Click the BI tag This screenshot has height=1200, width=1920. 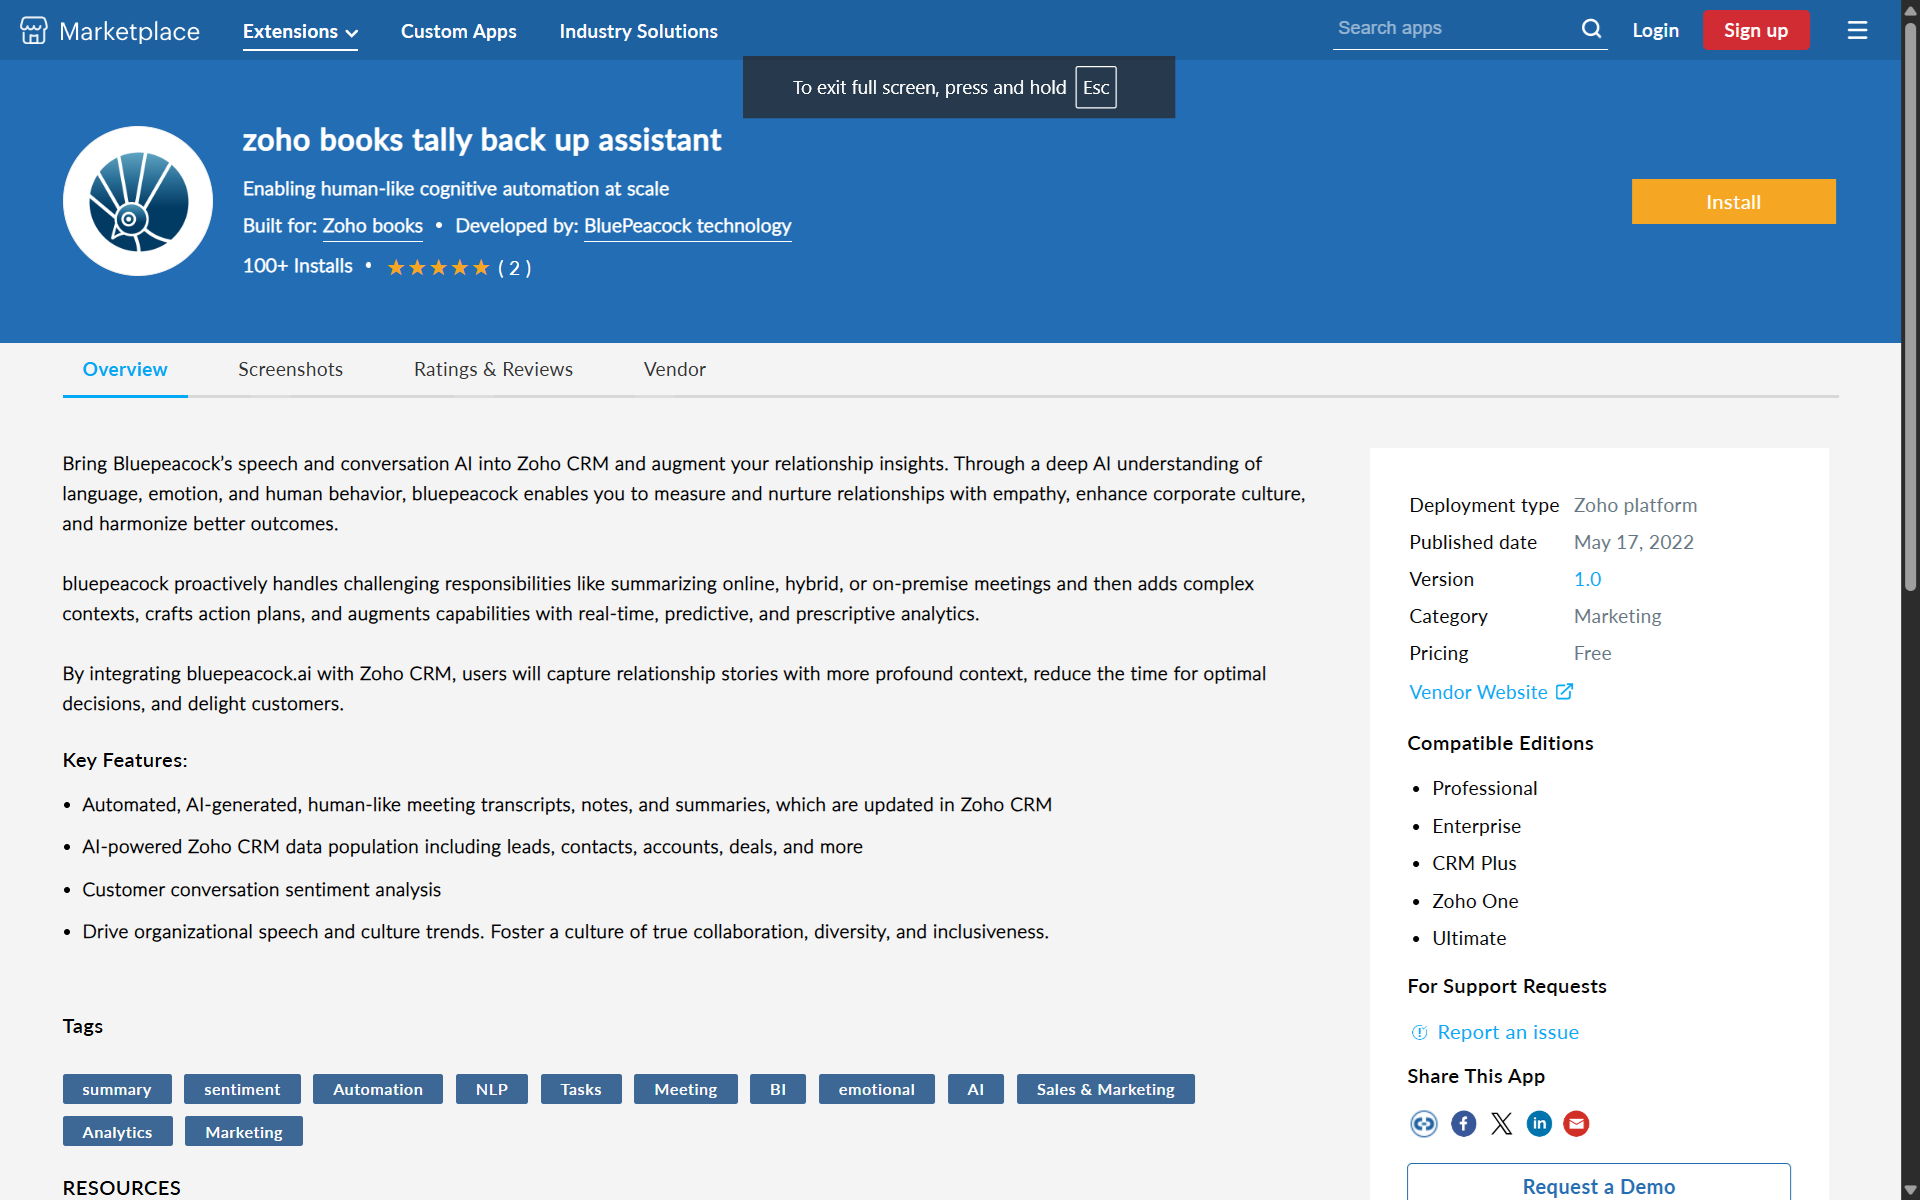778,1089
